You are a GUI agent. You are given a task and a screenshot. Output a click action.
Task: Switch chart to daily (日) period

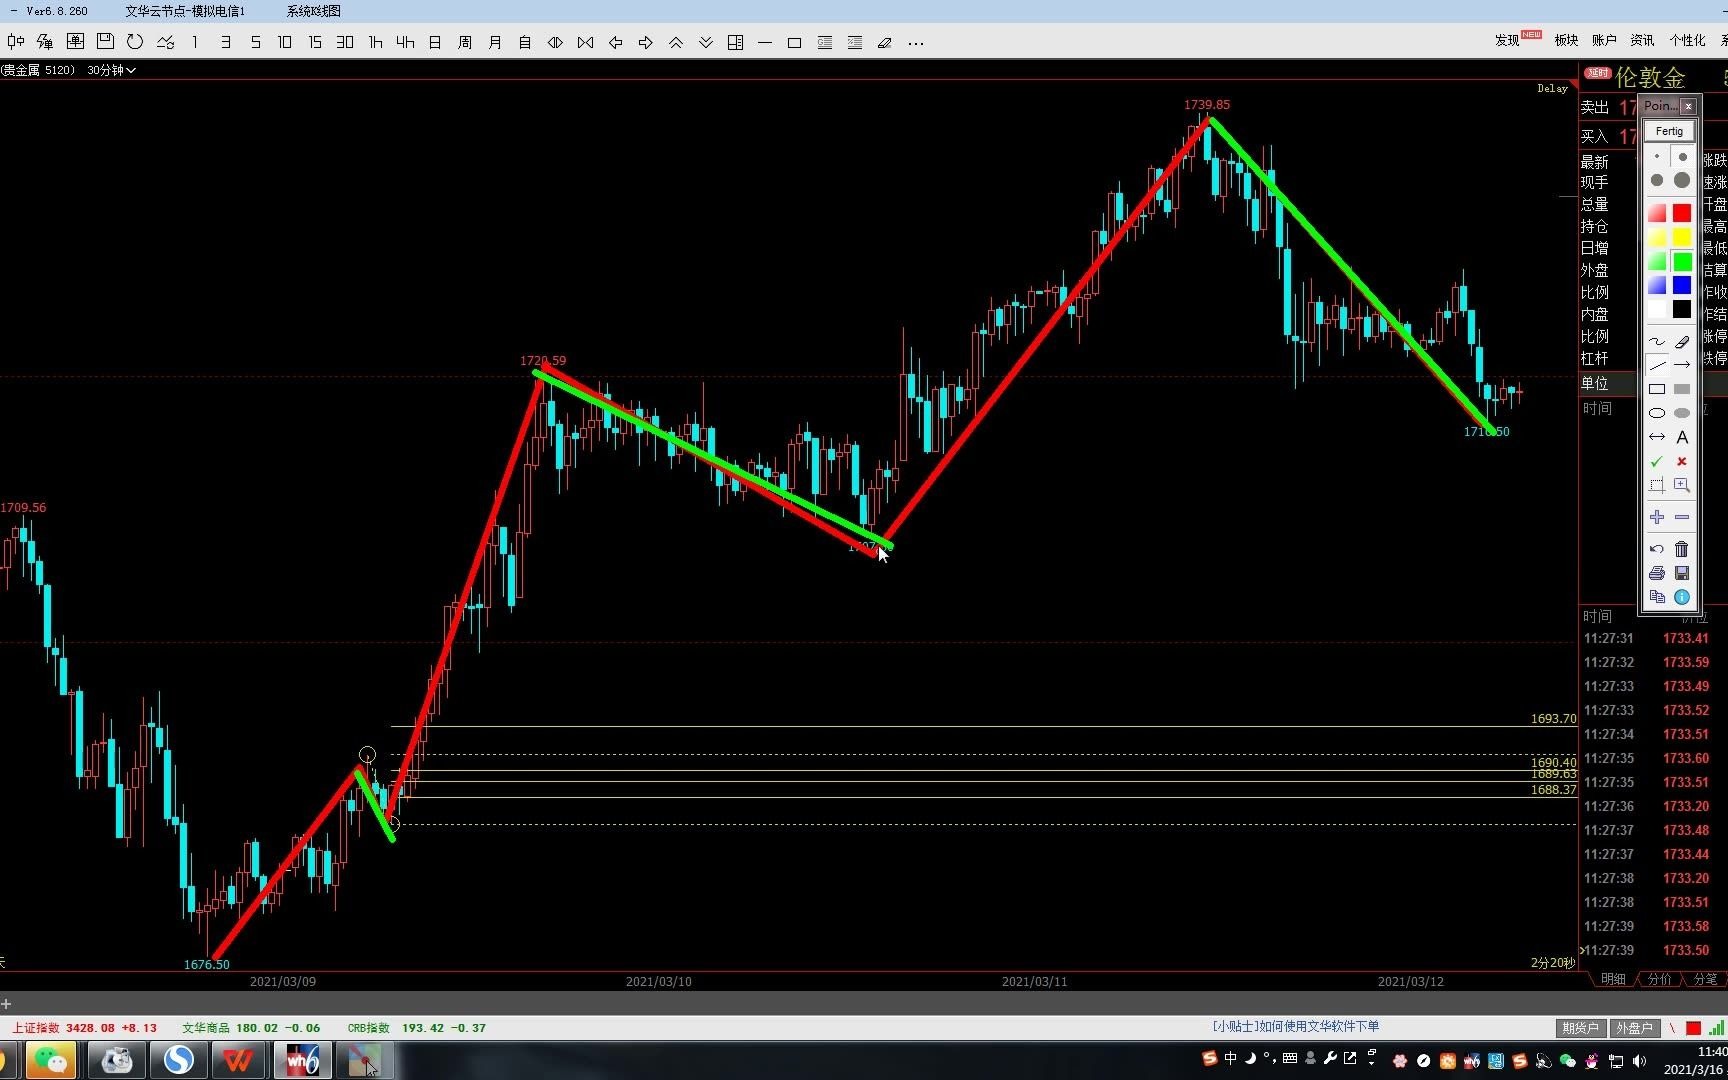coord(435,42)
